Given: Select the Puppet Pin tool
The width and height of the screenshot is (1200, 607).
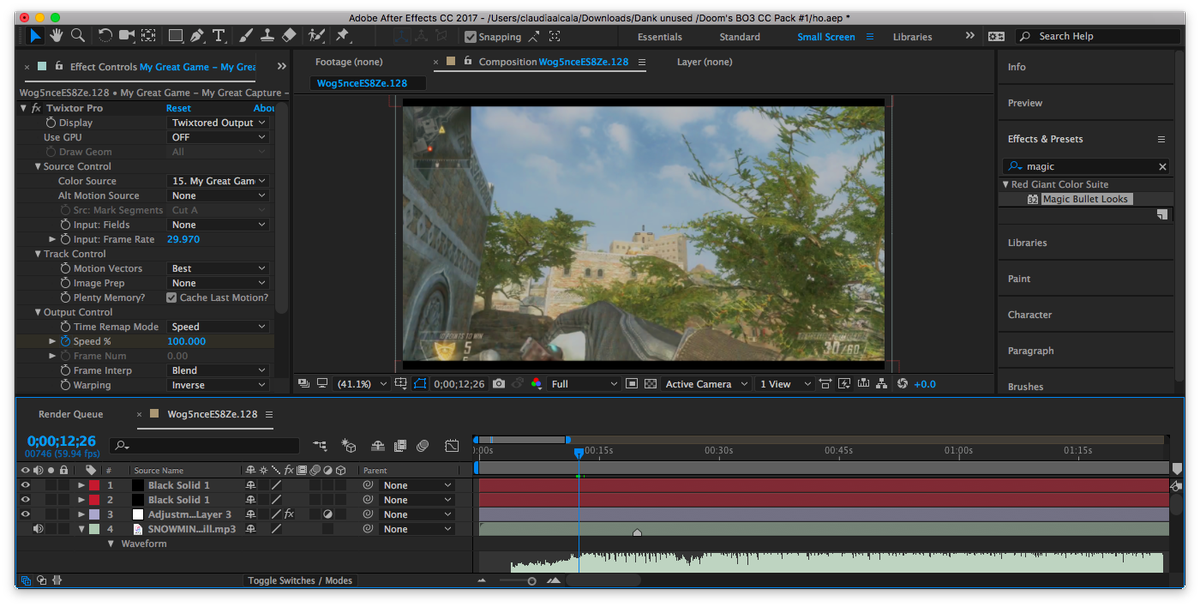Looking at the screenshot, I should [x=343, y=36].
